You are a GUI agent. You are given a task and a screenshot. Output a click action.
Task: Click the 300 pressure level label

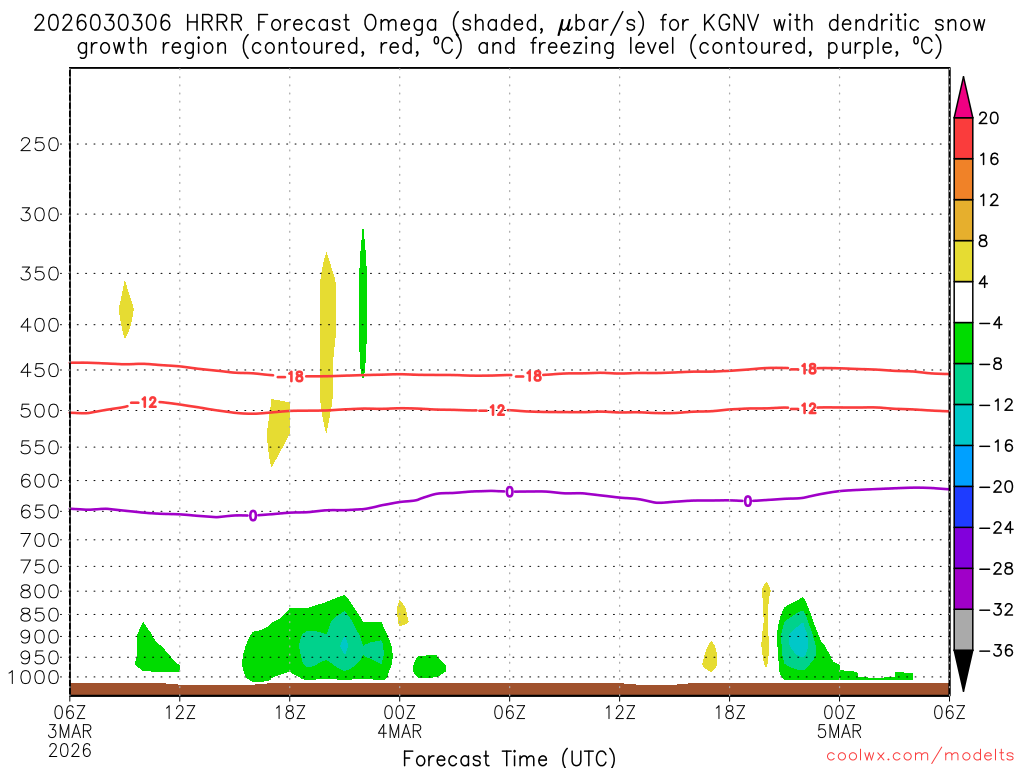40,214
